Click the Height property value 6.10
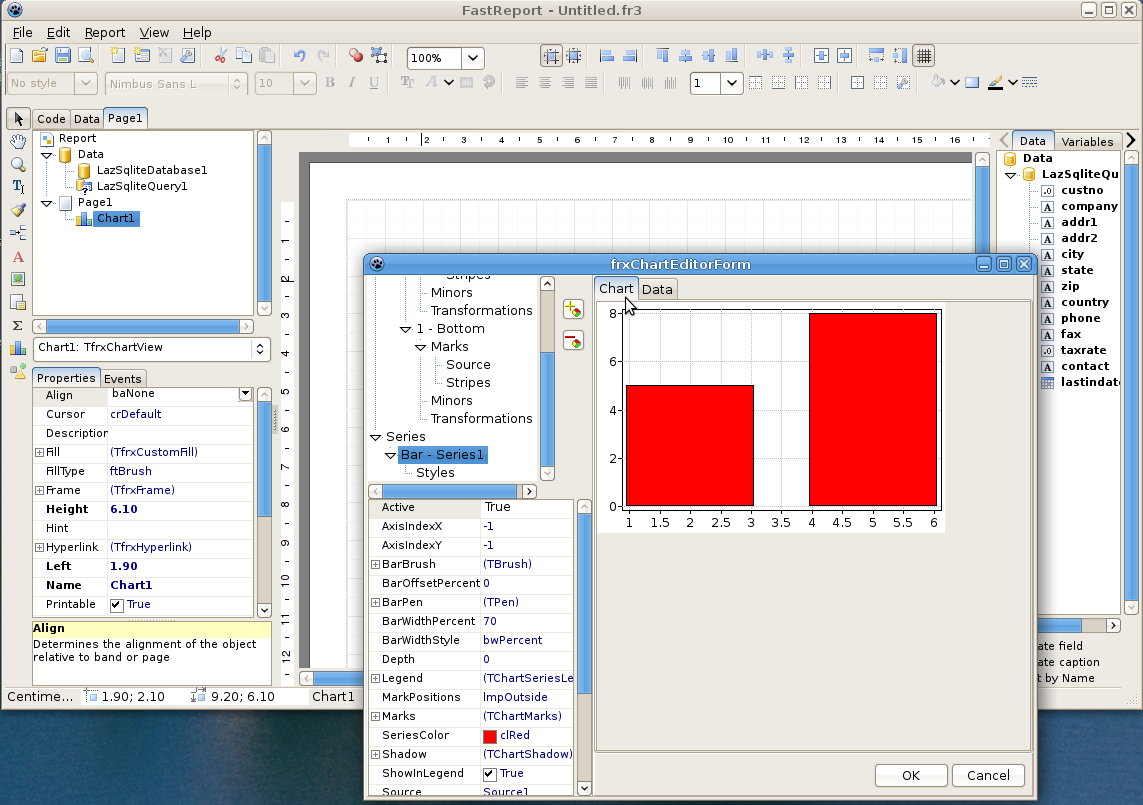The height and width of the screenshot is (805, 1143). [x=180, y=509]
